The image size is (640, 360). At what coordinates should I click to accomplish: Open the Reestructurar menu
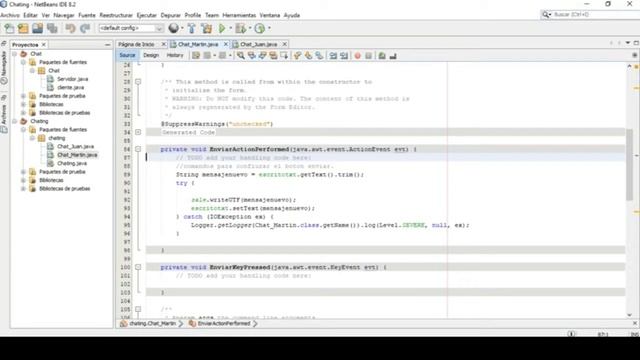[x=116, y=15]
